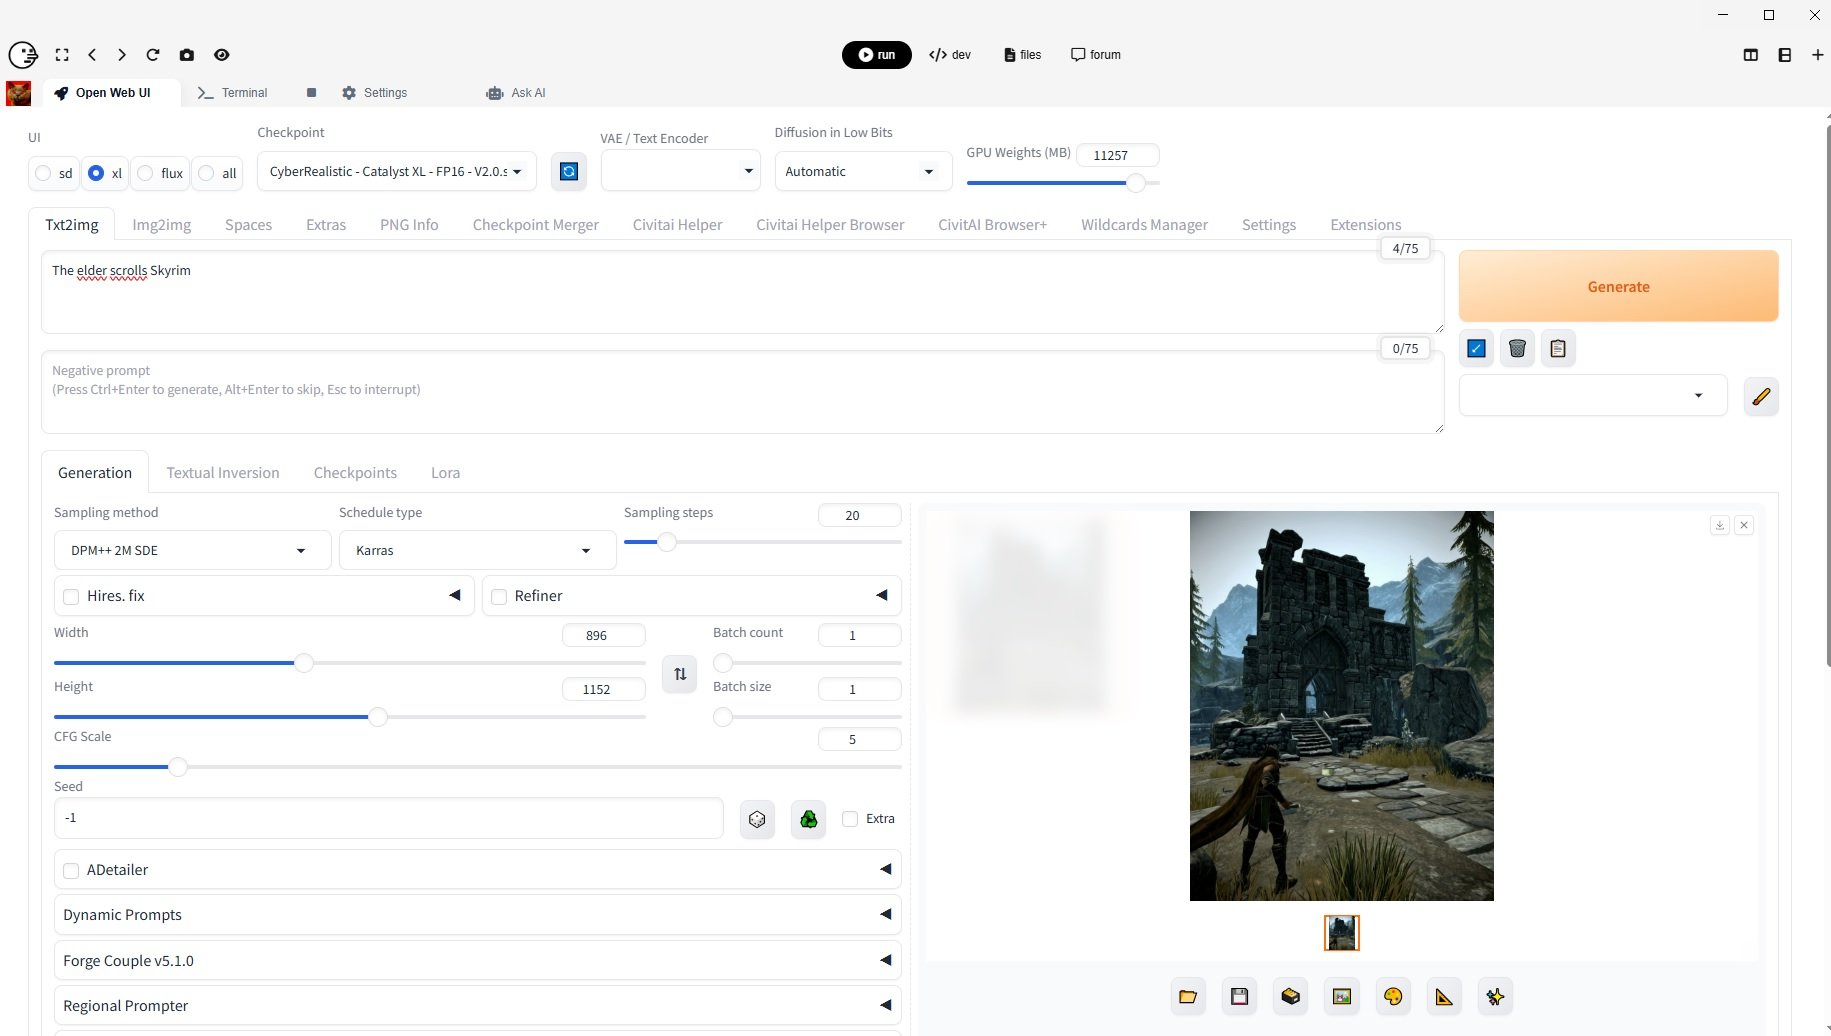
Task: Click the refresh checkpoint list icon
Action: [x=568, y=172]
